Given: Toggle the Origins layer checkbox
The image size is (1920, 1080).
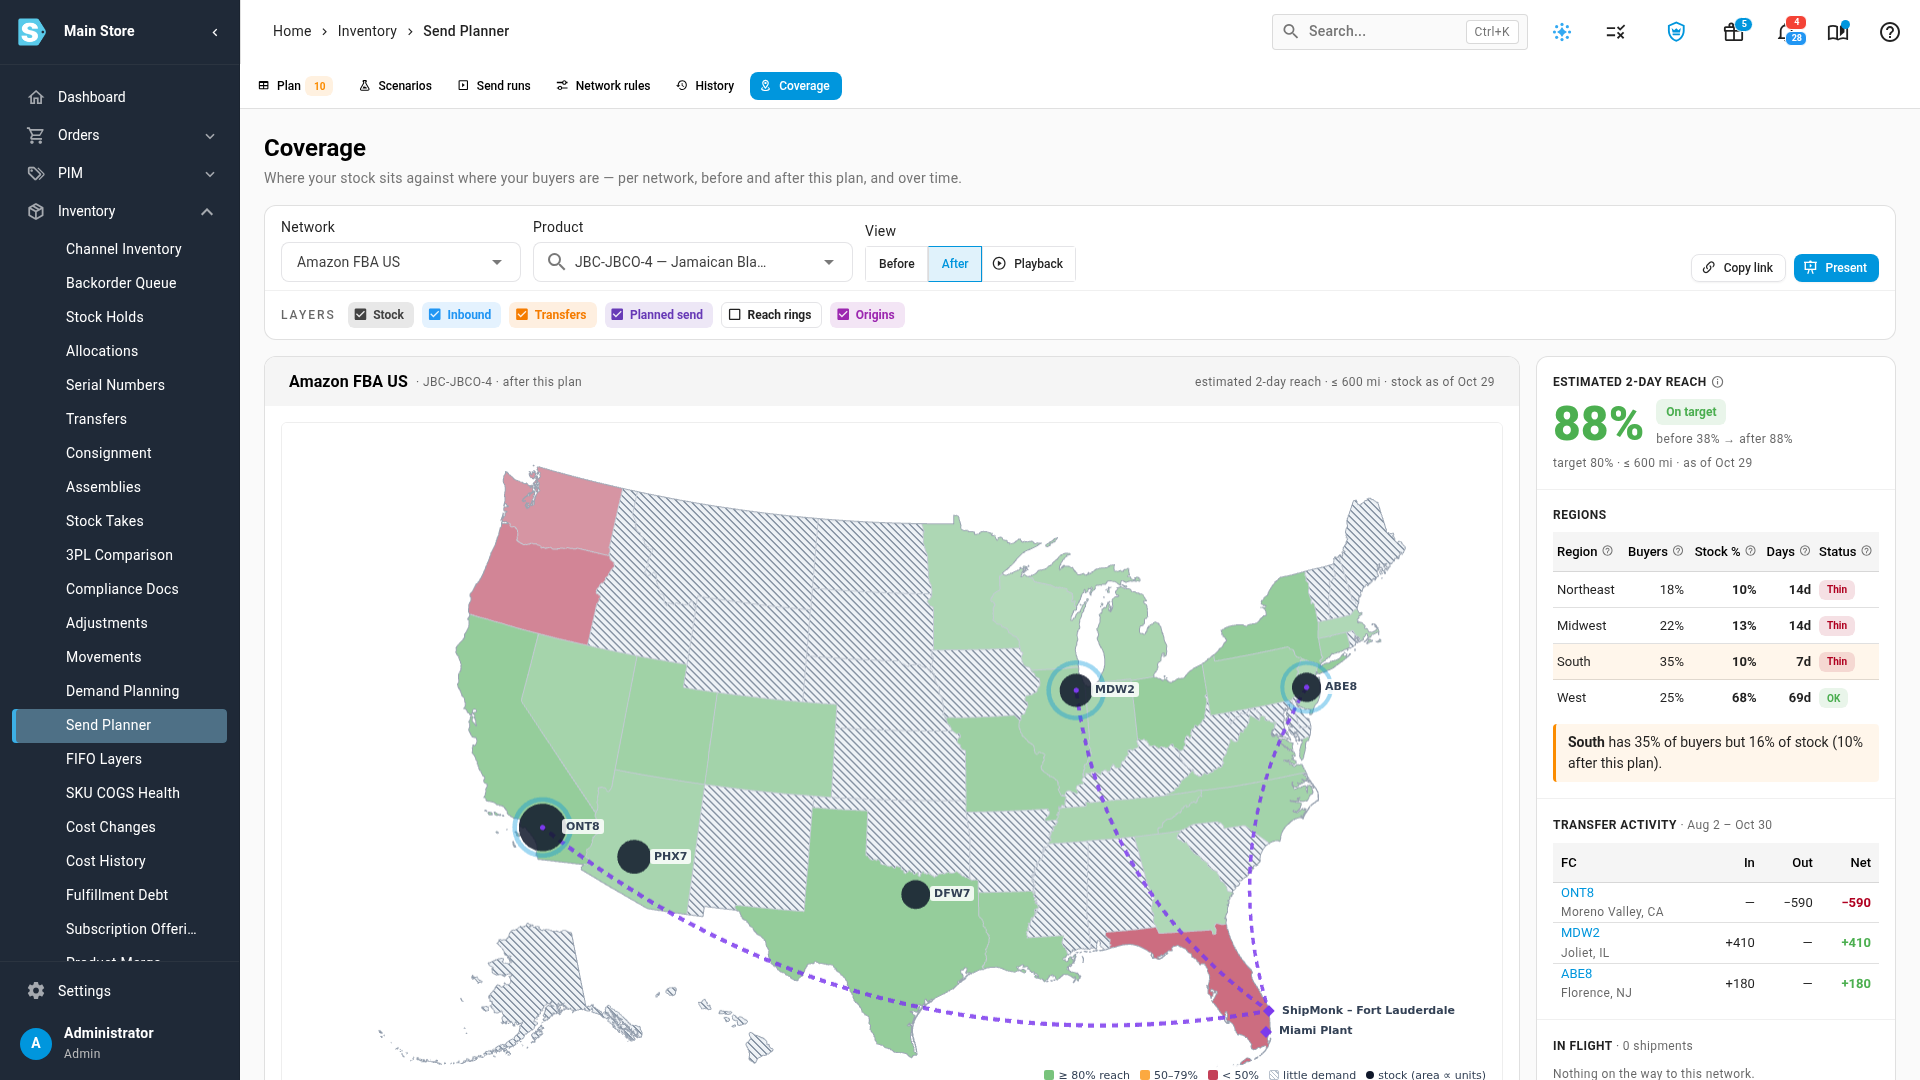Looking at the screenshot, I should pos(843,315).
